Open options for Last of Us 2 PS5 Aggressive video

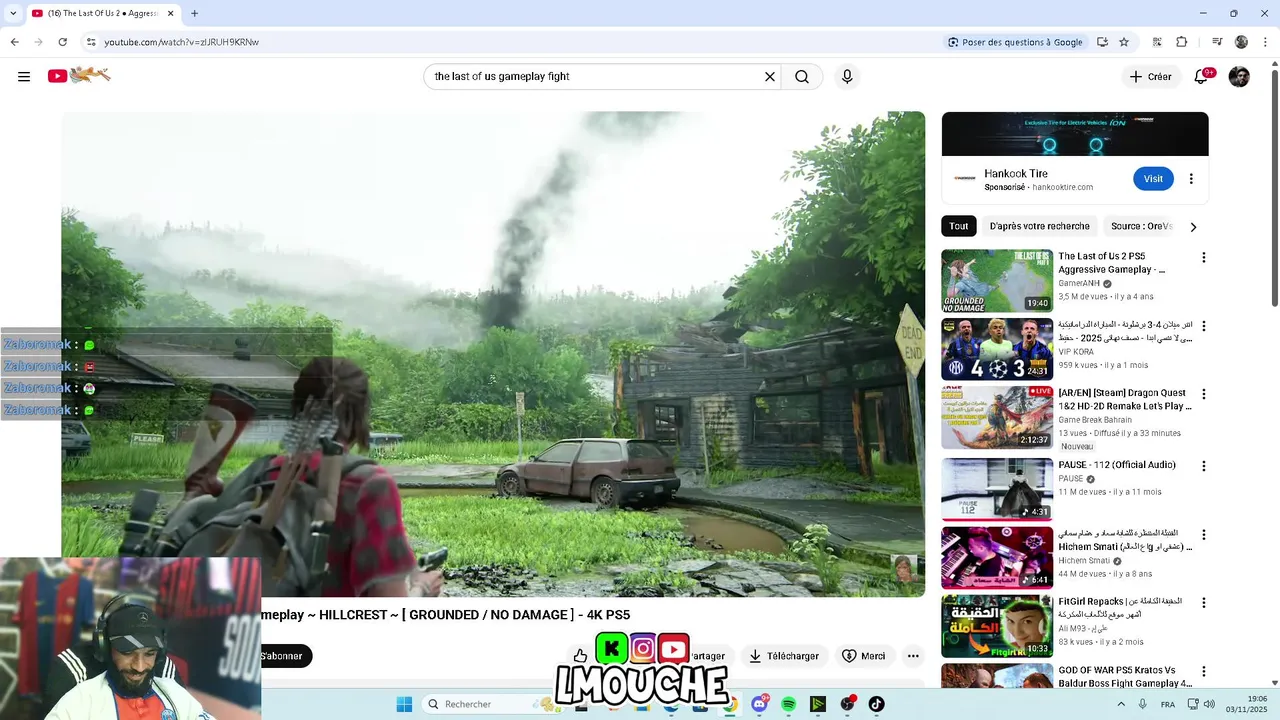pos(1203,257)
